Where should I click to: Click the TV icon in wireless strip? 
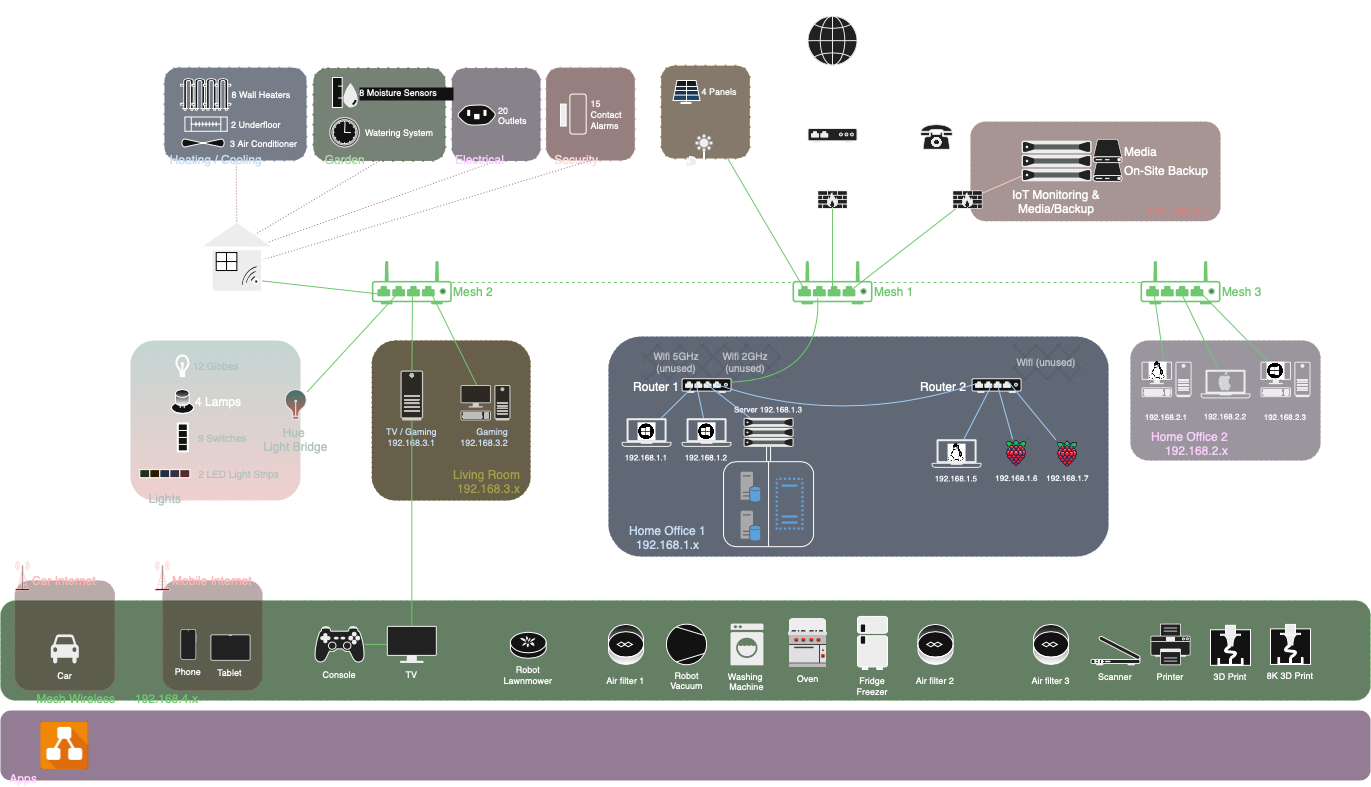tap(412, 644)
